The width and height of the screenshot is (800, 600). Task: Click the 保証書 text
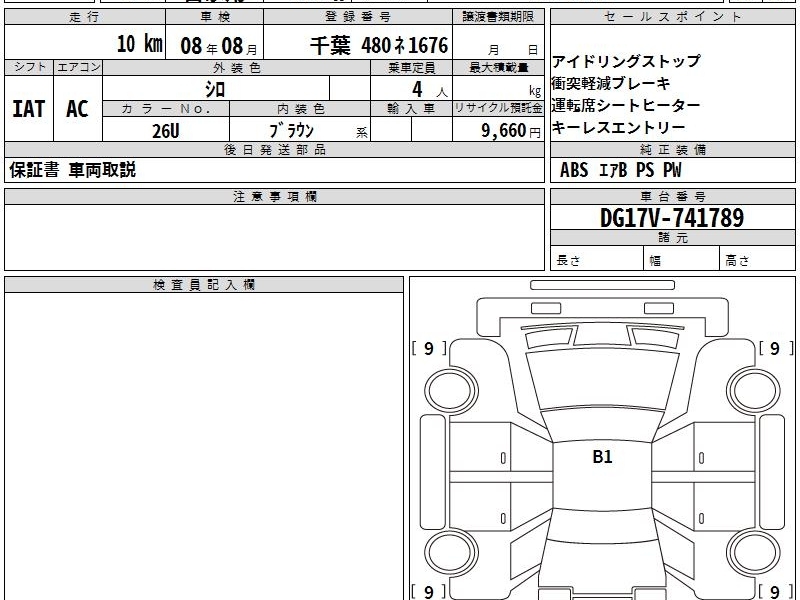click(x=34, y=170)
